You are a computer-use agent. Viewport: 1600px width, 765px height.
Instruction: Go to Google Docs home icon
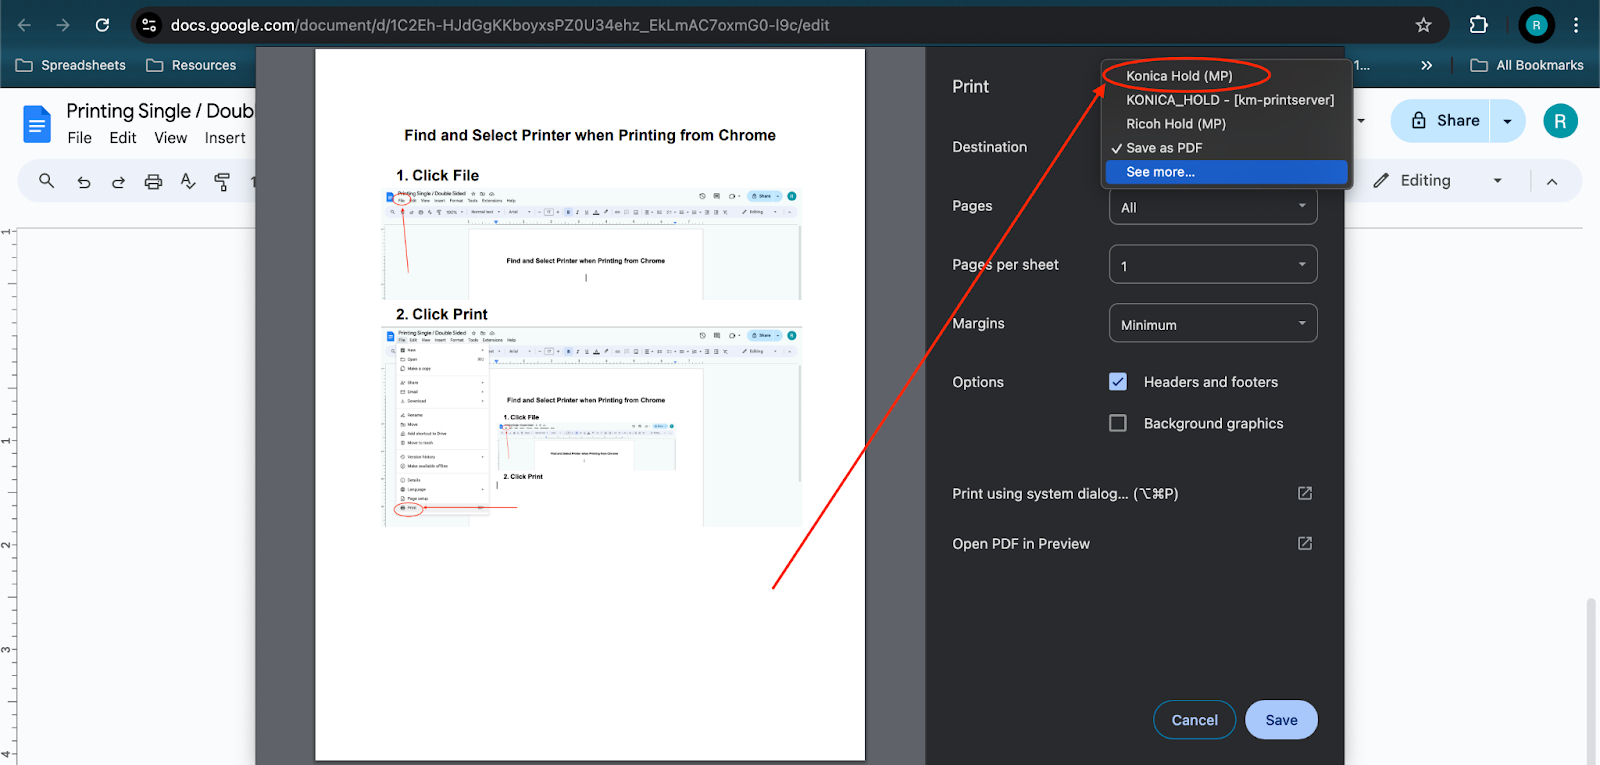(37, 125)
